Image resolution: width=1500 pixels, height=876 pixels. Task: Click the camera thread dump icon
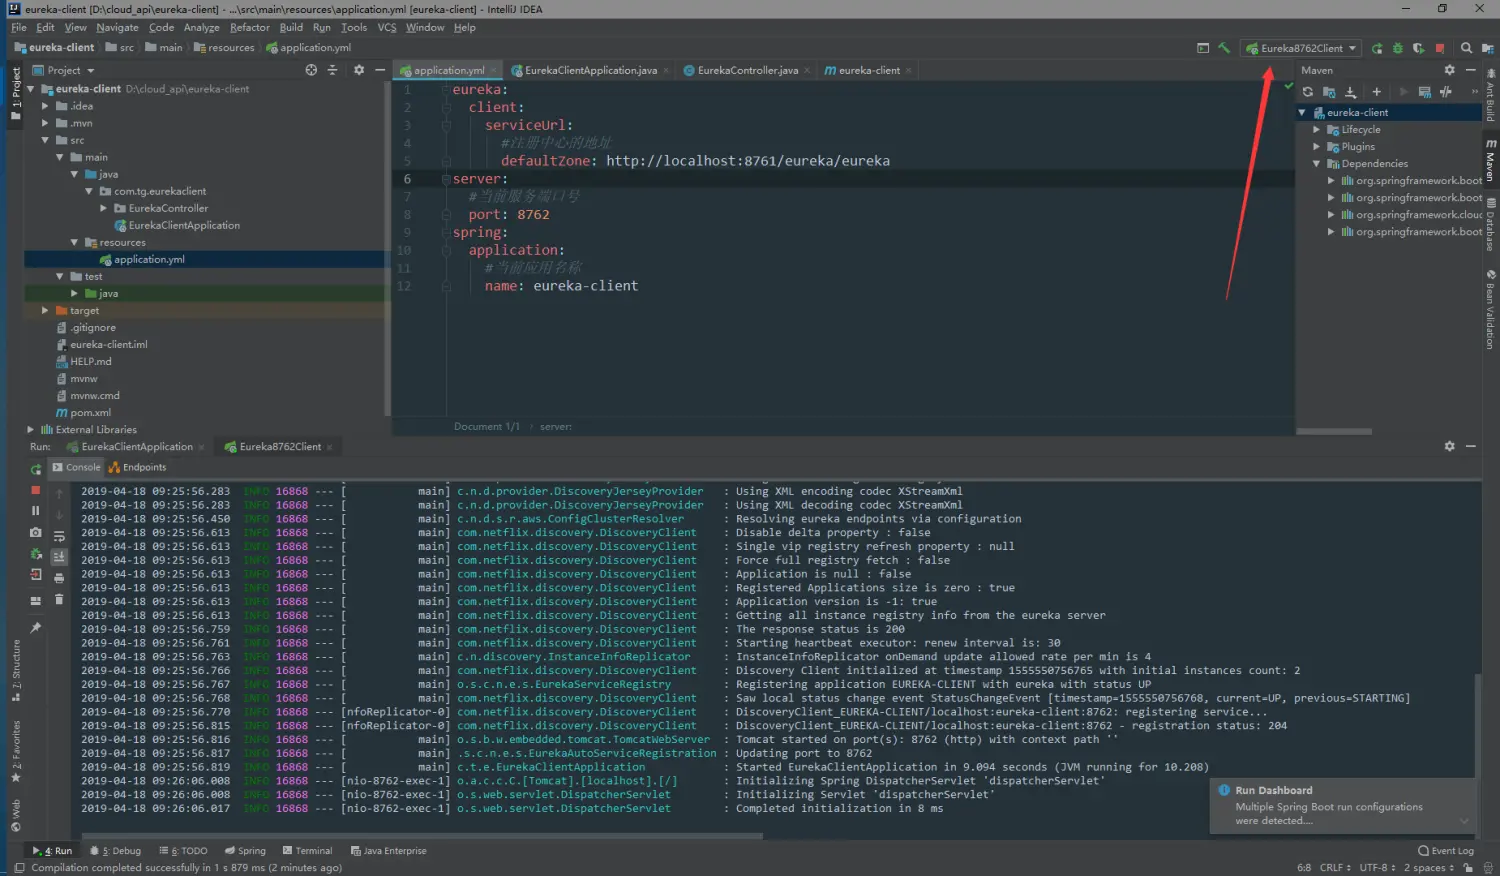coord(36,532)
